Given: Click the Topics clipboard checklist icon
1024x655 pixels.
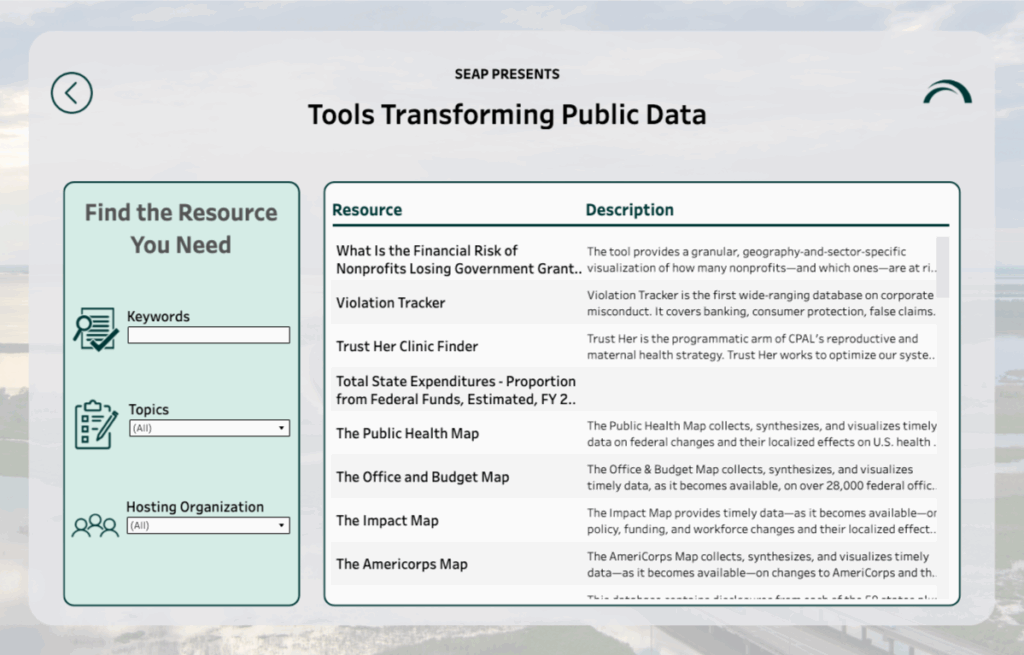Looking at the screenshot, I should pyautogui.click(x=96, y=423).
